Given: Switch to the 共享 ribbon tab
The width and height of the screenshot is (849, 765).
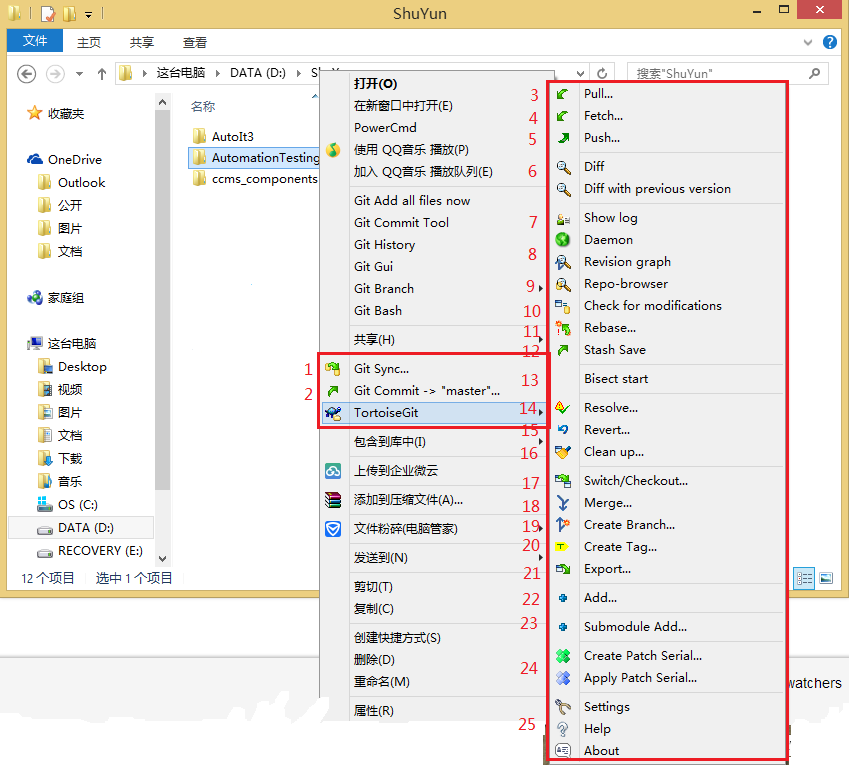Looking at the screenshot, I should 142,42.
